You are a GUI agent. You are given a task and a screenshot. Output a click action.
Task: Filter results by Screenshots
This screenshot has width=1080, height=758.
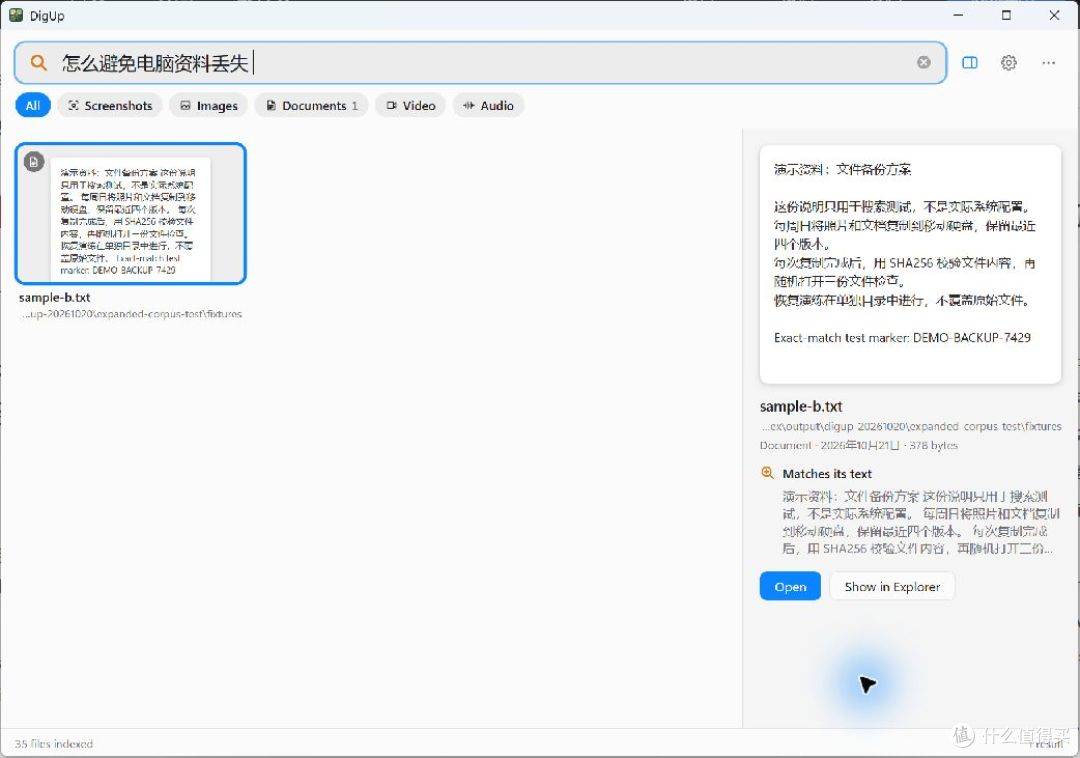110,105
